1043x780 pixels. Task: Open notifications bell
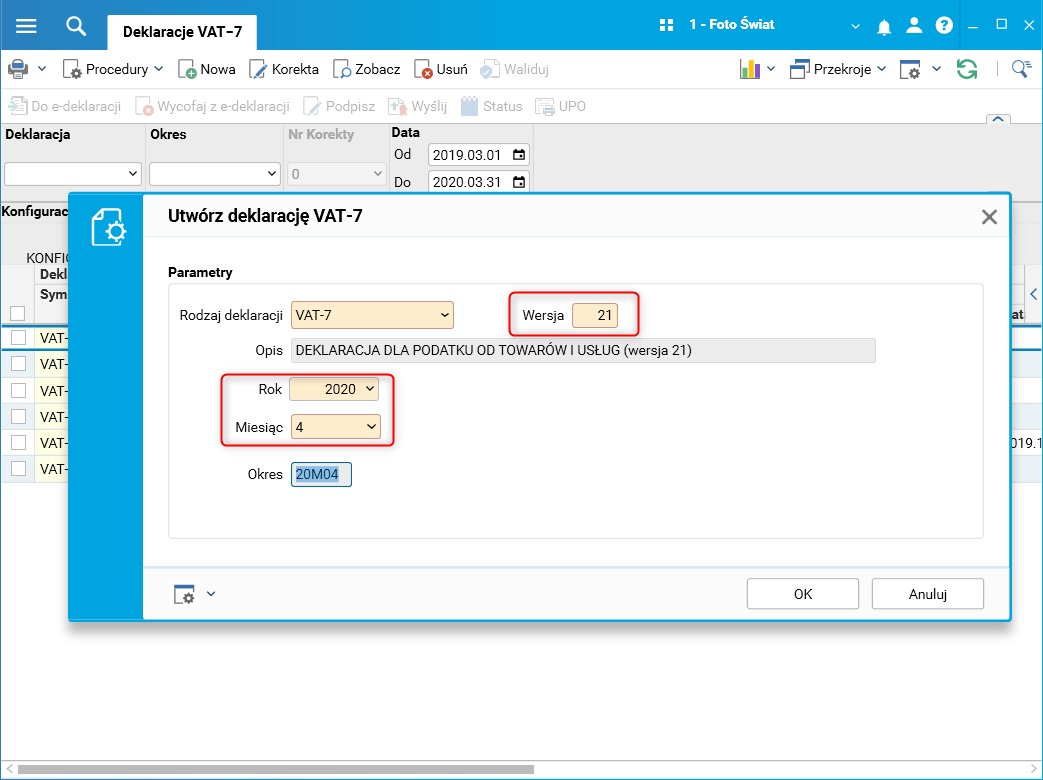tap(884, 27)
